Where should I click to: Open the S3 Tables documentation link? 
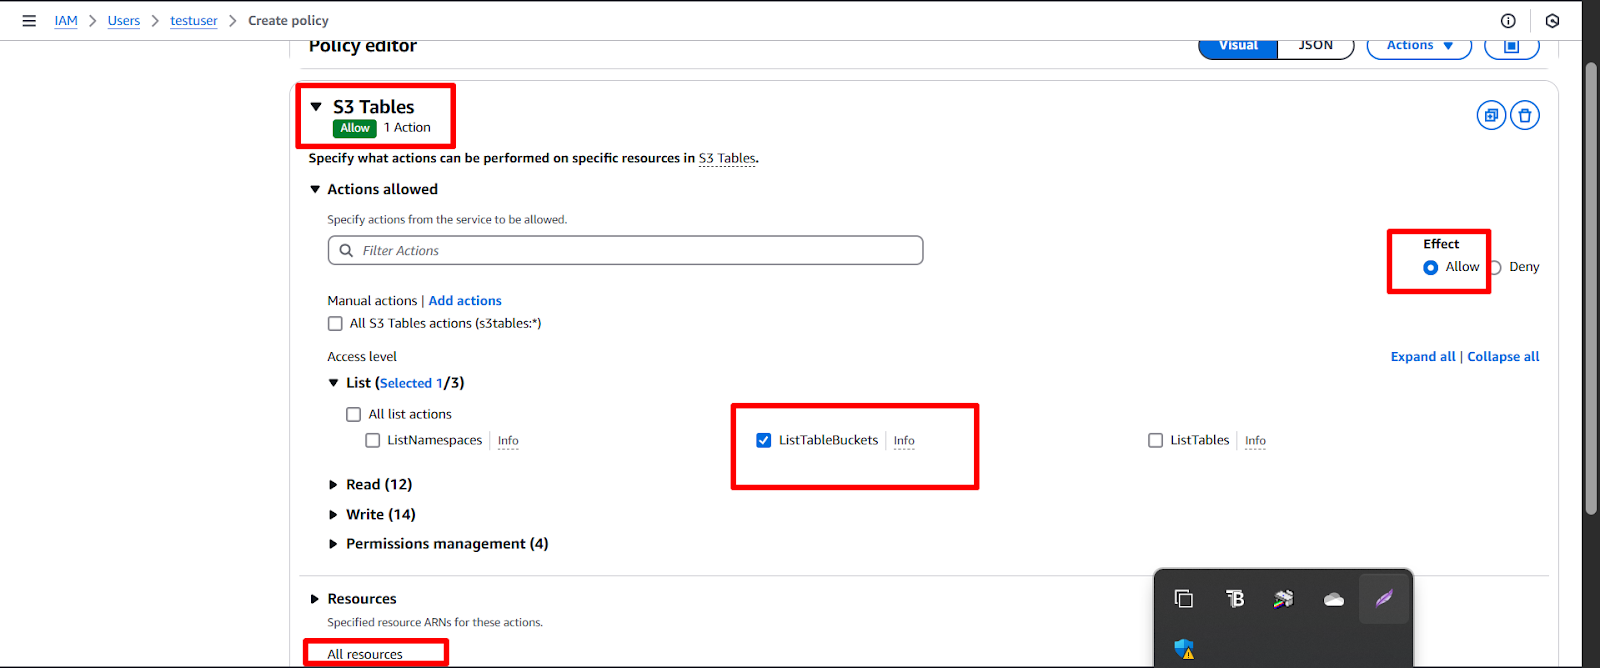pyautogui.click(x=727, y=158)
